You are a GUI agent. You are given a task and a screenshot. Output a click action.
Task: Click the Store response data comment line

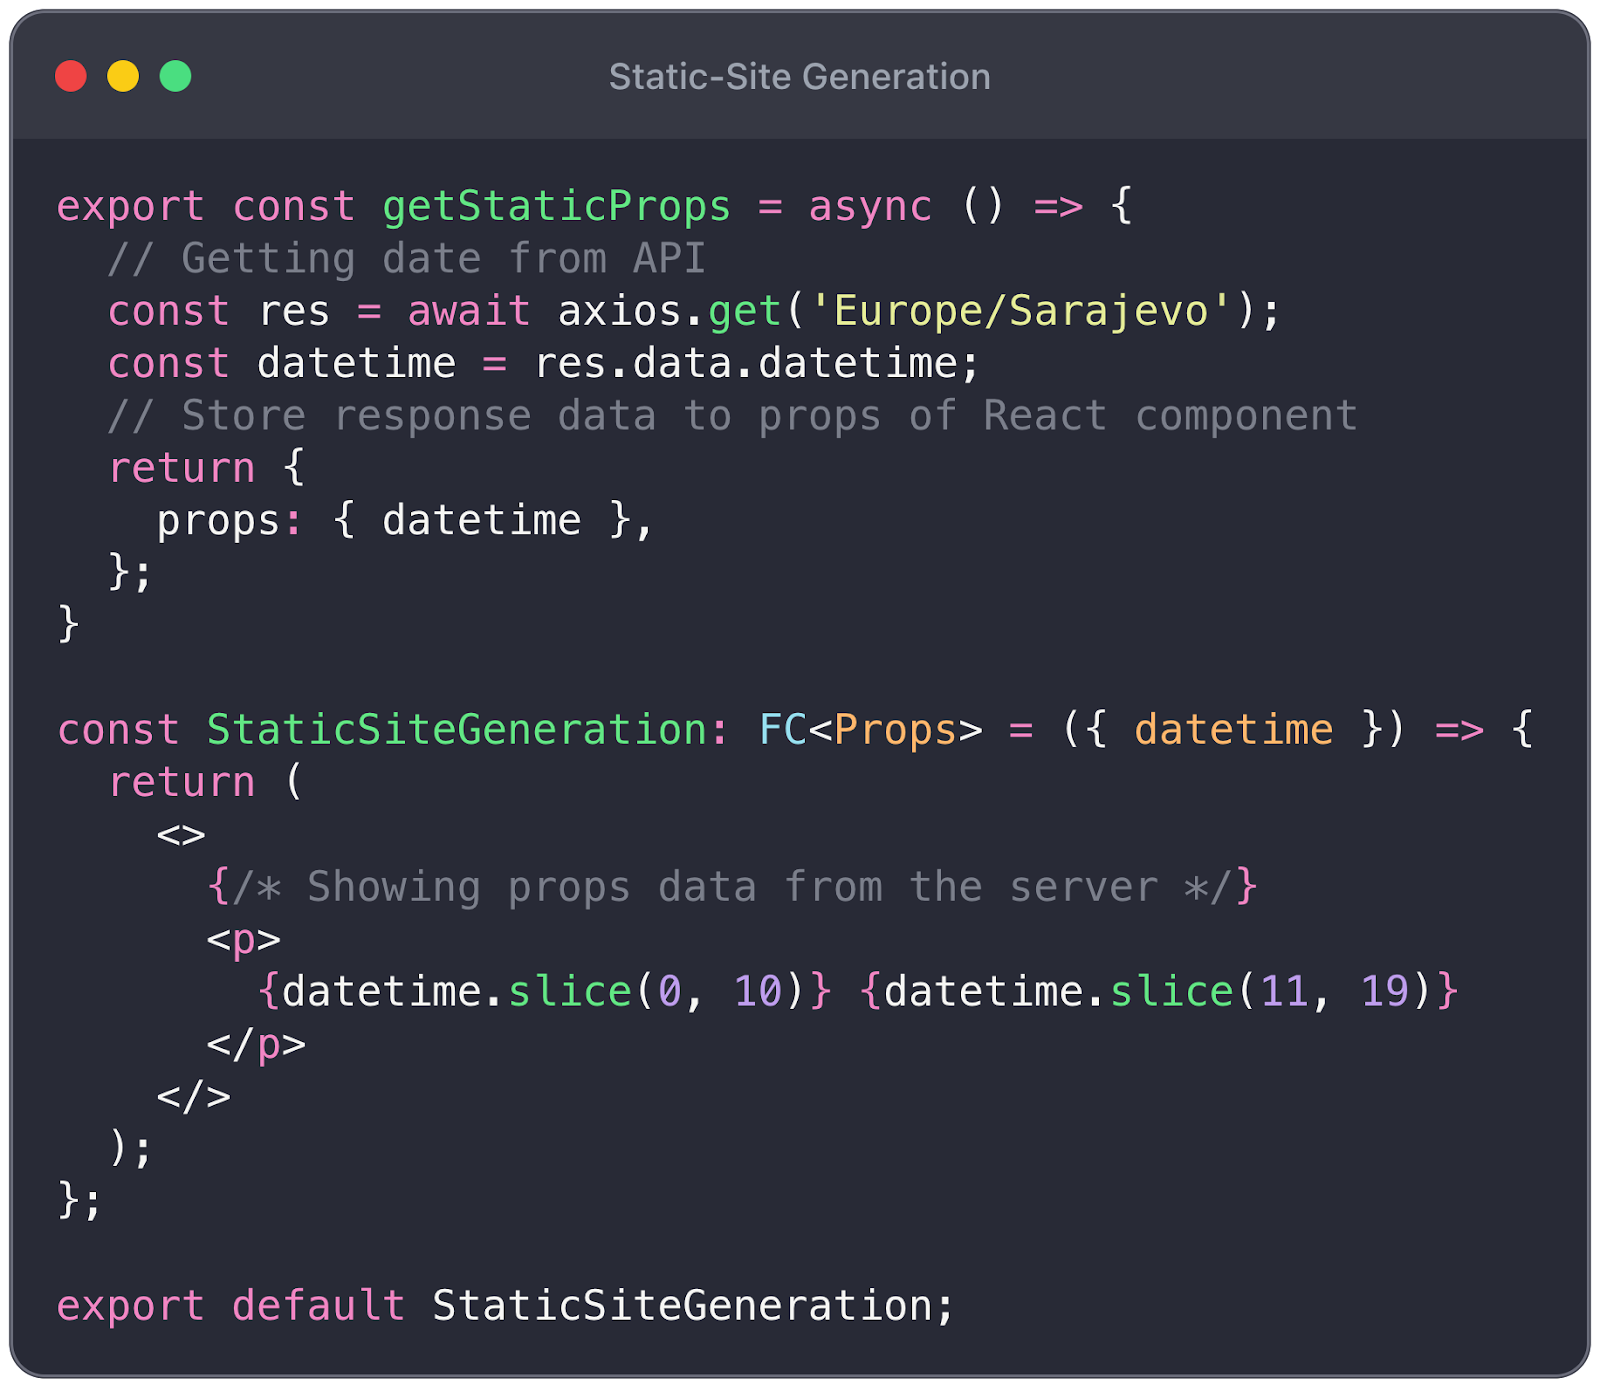pos(733,416)
